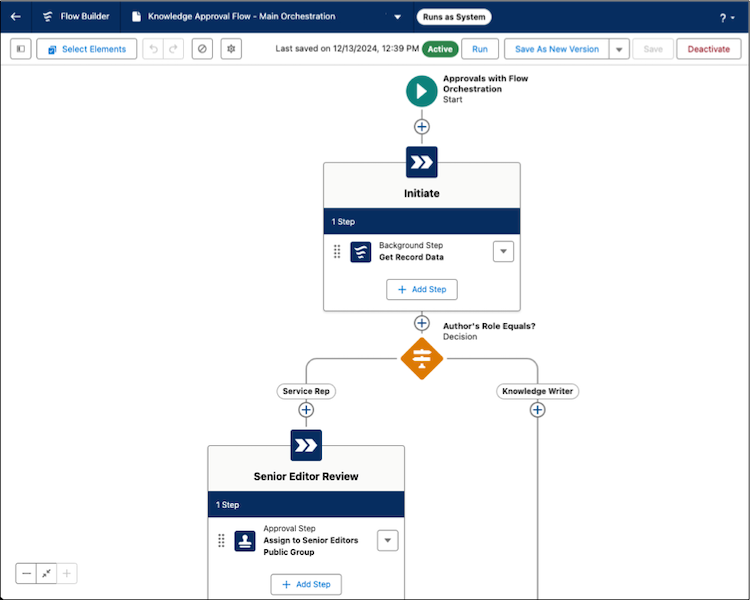The image size is (750, 600).
Task: Open the flow settings gear icon
Action: click(231, 49)
